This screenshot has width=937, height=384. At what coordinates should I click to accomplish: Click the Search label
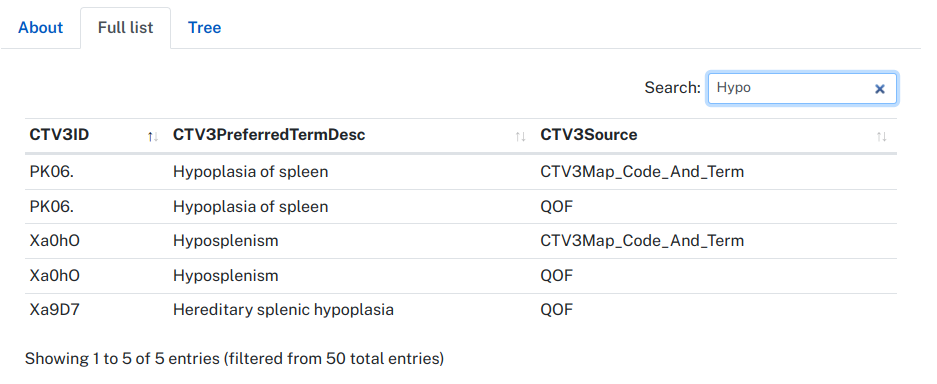coord(672,88)
